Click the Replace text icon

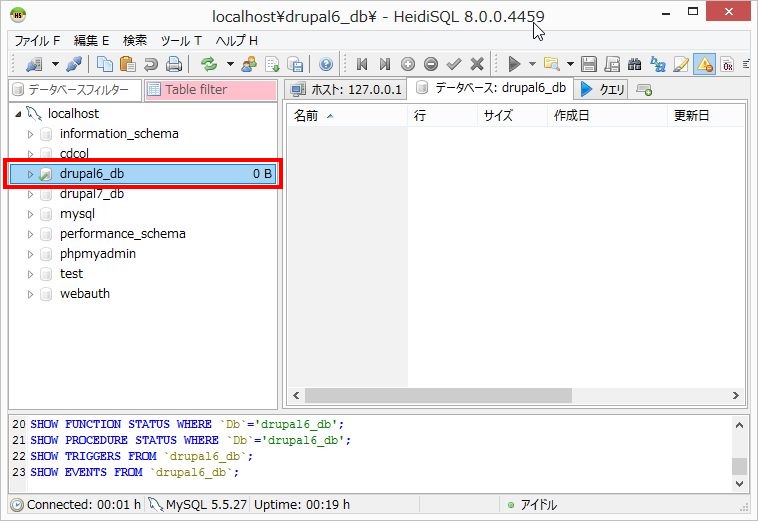(658, 64)
